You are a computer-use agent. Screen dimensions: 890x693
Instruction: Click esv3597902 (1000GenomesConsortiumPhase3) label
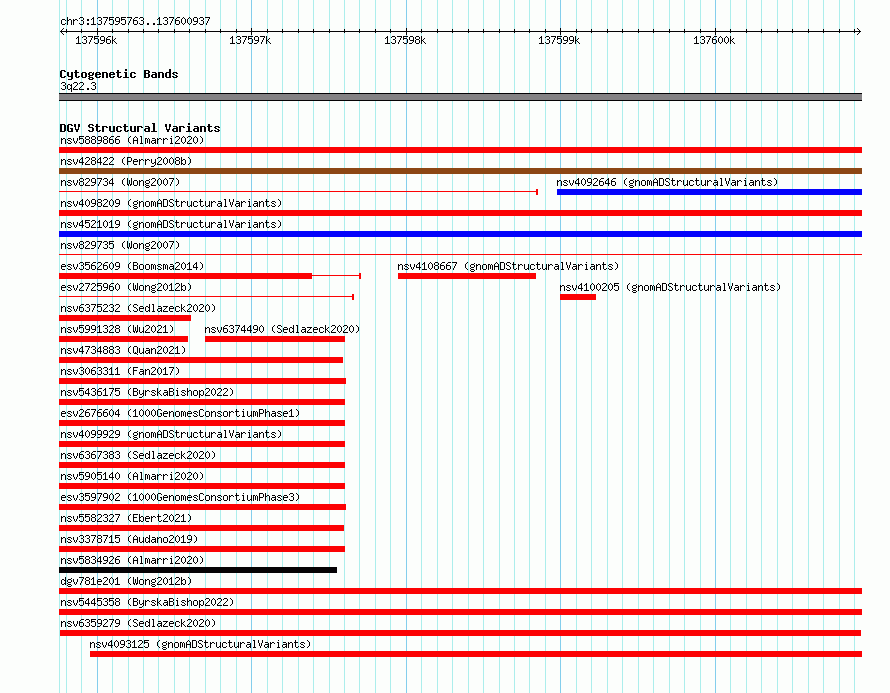pos(180,497)
